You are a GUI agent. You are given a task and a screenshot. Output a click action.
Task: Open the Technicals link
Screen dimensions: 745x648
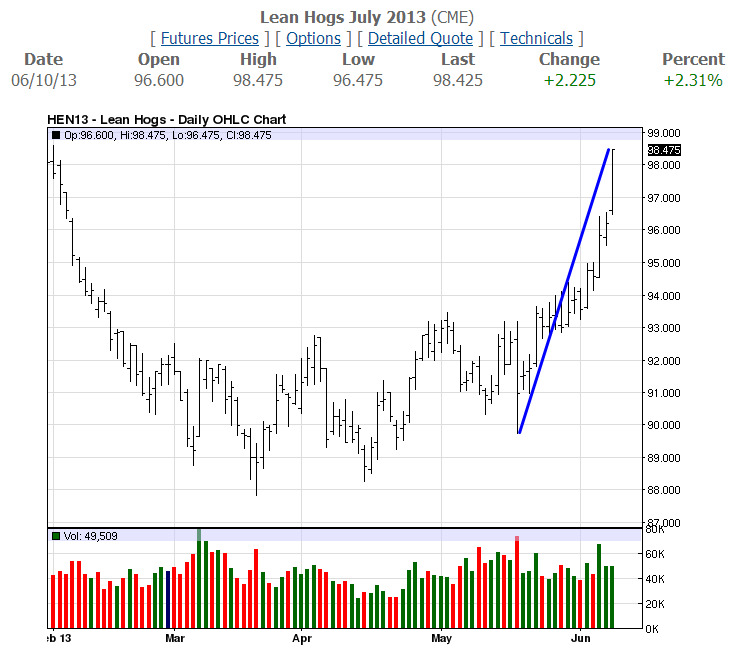536,38
